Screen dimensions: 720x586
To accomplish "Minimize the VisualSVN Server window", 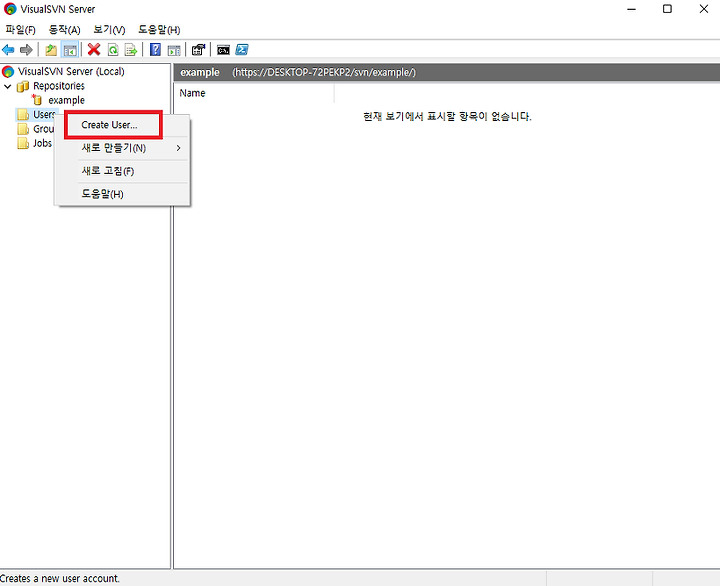I will pyautogui.click(x=632, y=9).
